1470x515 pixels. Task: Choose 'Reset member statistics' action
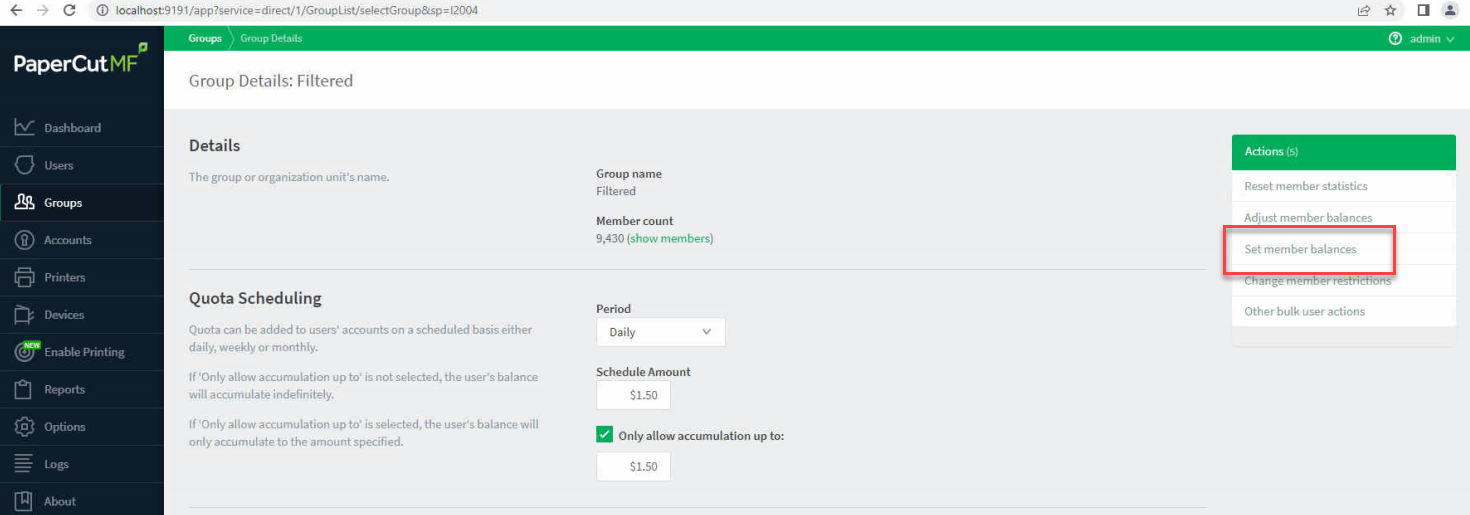tap(1305, 186)
